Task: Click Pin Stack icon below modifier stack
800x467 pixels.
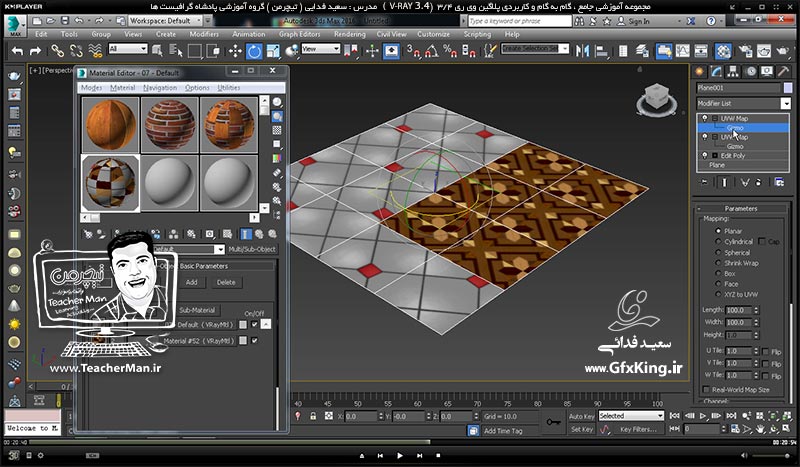Action: coord(705,182)
